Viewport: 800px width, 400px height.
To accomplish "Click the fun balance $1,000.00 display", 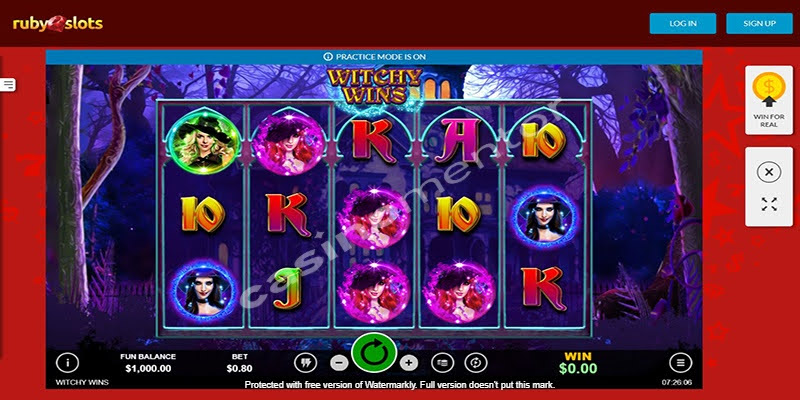I will tap(148, 368).
